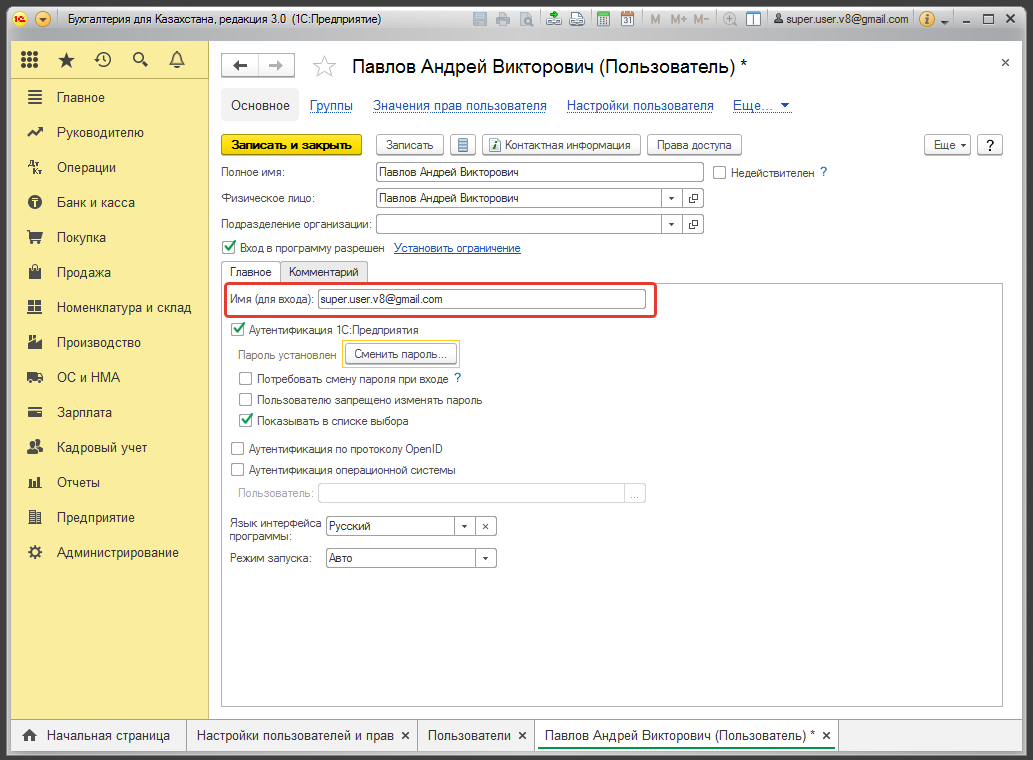Expand the 'Физическое лицо' dropdown
1033x760 pixels.
(671, 198)
